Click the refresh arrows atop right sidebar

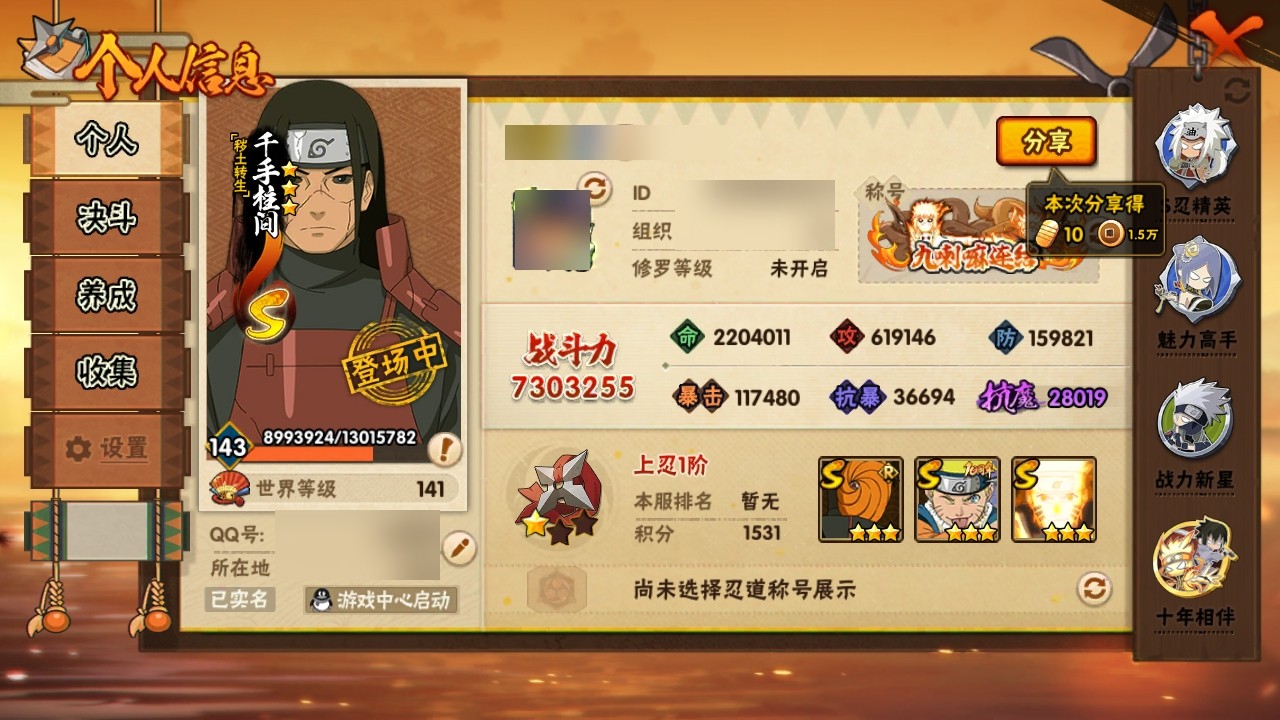(x=1237, y=91)
